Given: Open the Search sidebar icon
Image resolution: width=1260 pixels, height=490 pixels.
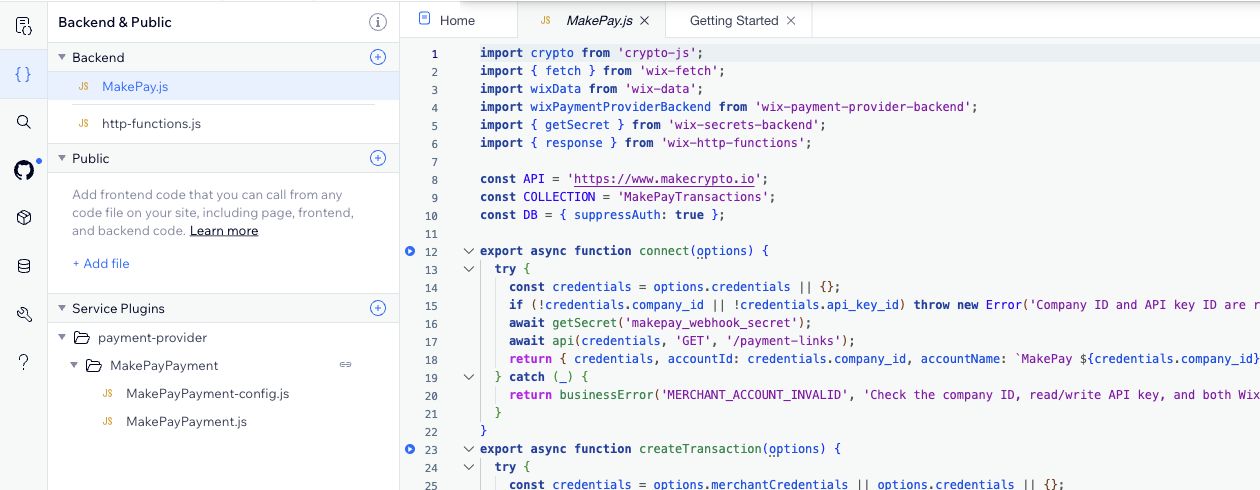Looking at the screenshot, I should (x=24, y=122).
